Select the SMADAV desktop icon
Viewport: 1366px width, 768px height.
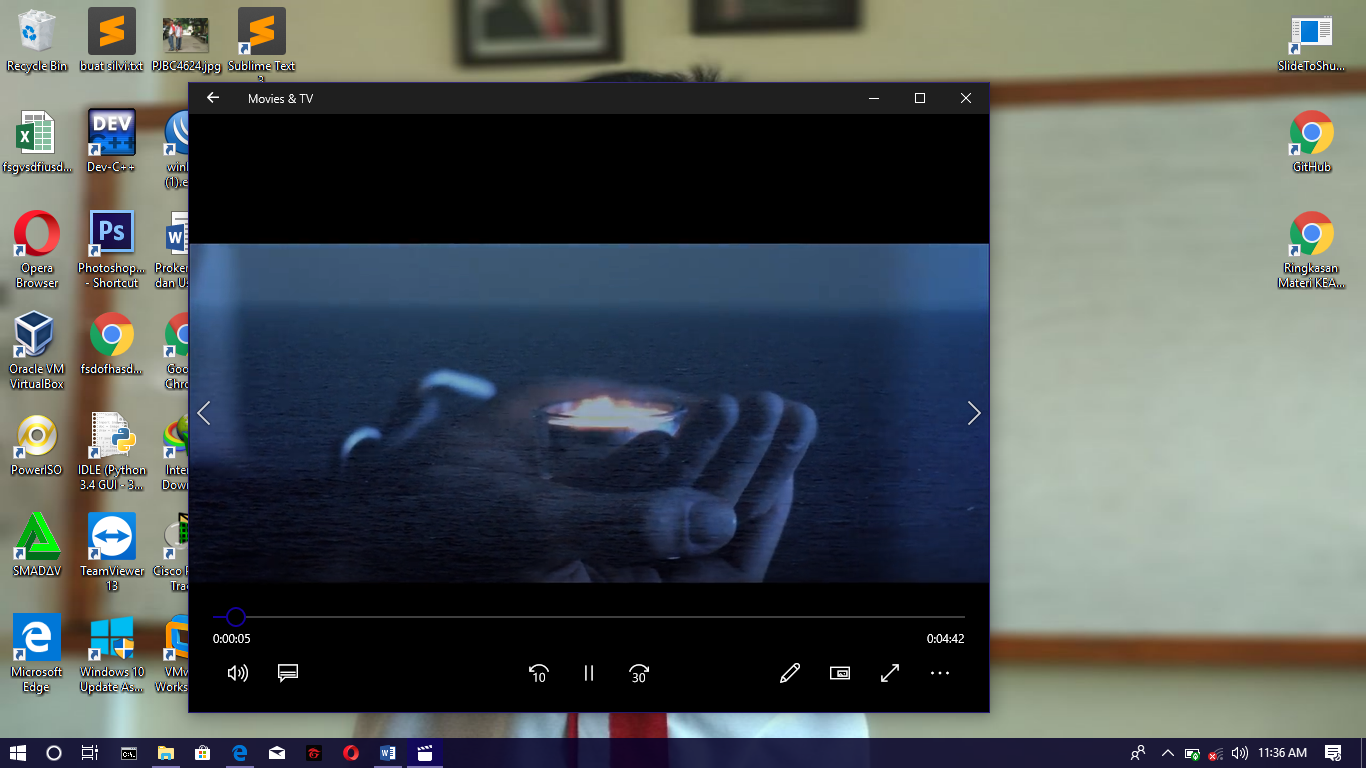click(37, 546)
